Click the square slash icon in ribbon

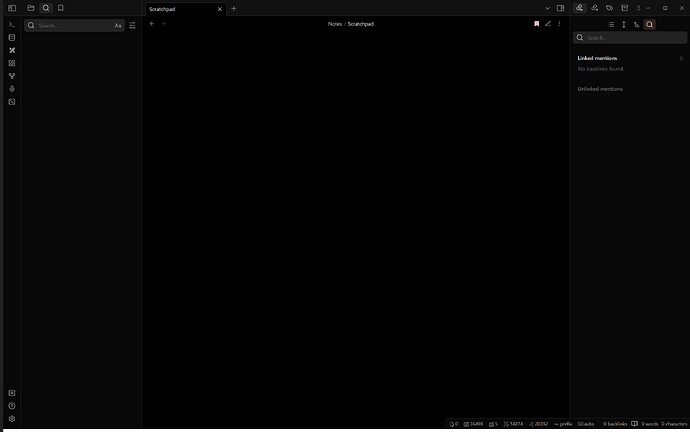point(12,102)
